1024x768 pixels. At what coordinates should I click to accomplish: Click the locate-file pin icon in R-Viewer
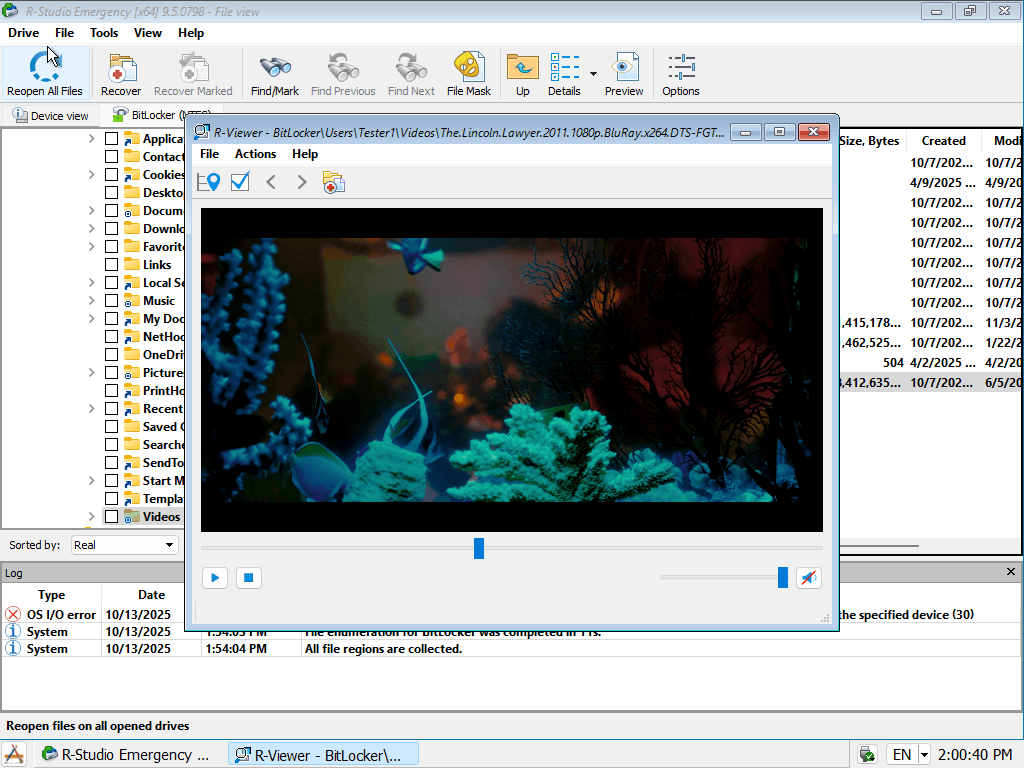click(x=209, y=182)
